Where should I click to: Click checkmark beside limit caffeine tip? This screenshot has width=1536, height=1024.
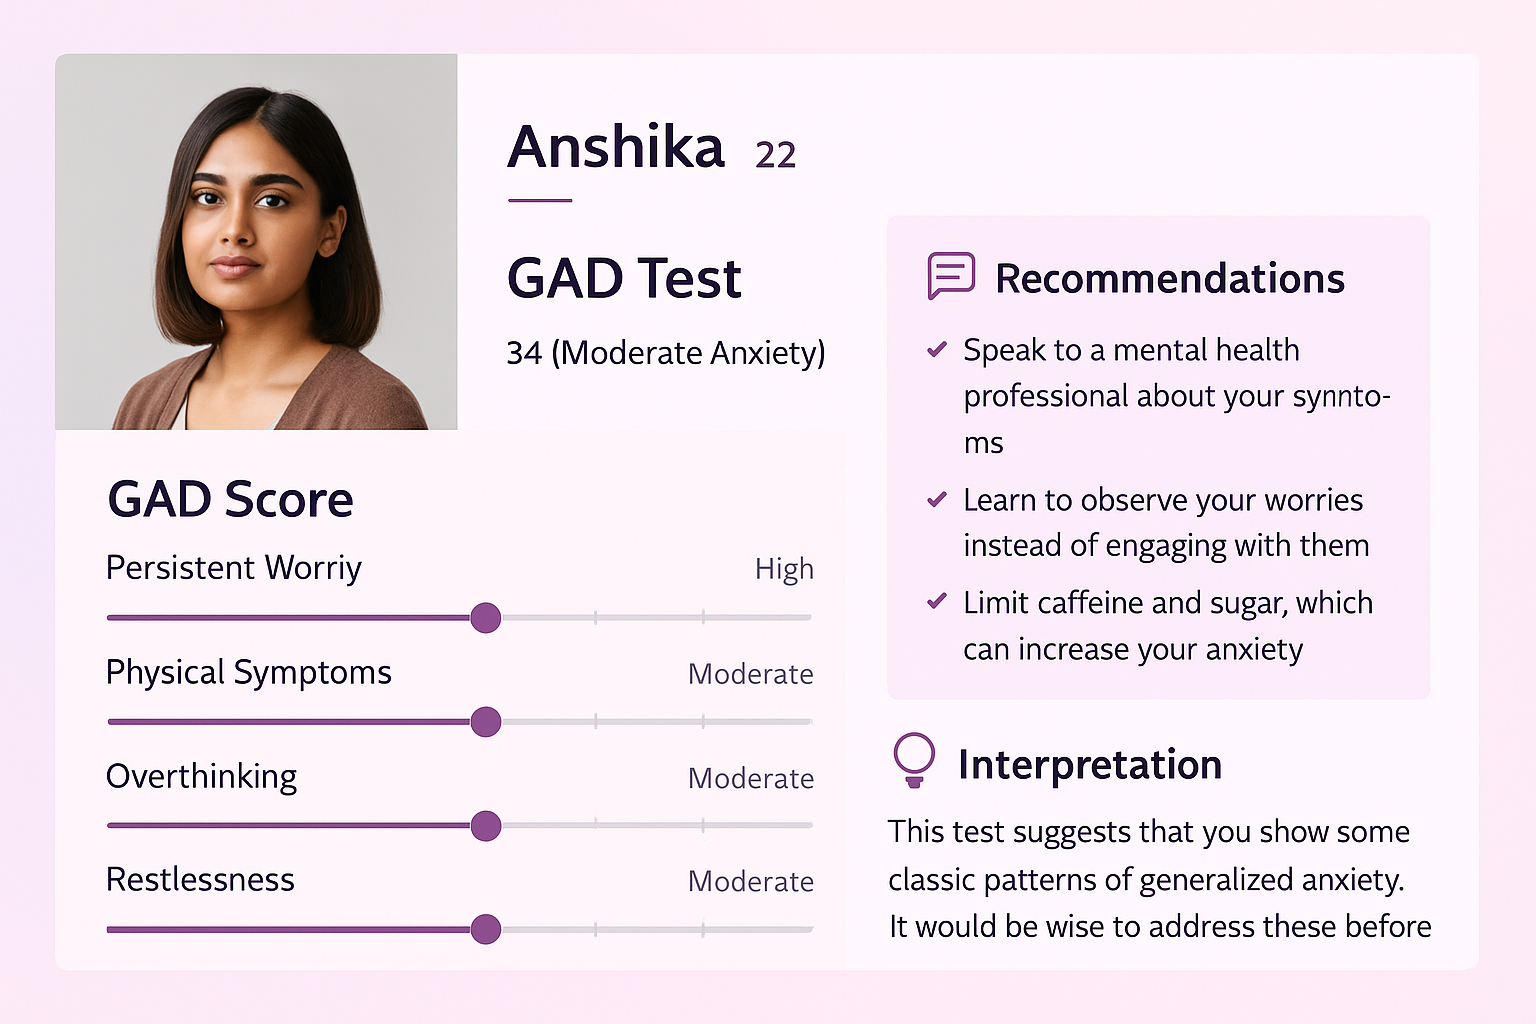coord(937,602)
